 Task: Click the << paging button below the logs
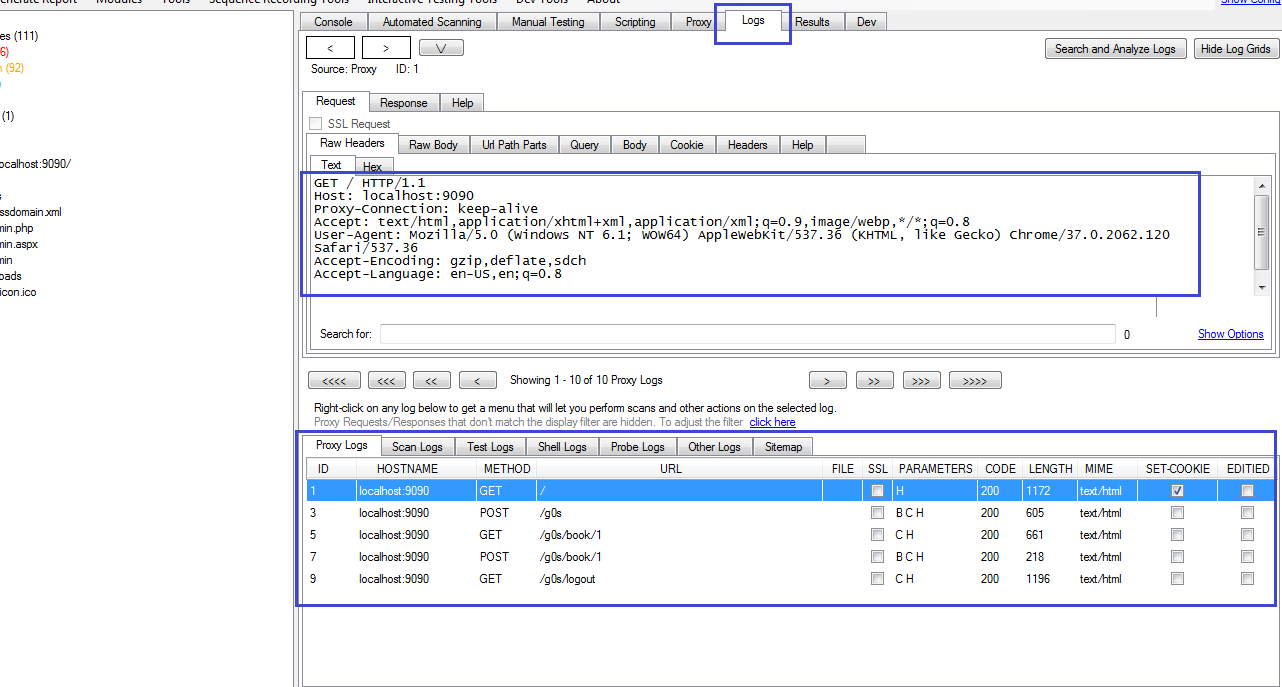click(432, 380)
